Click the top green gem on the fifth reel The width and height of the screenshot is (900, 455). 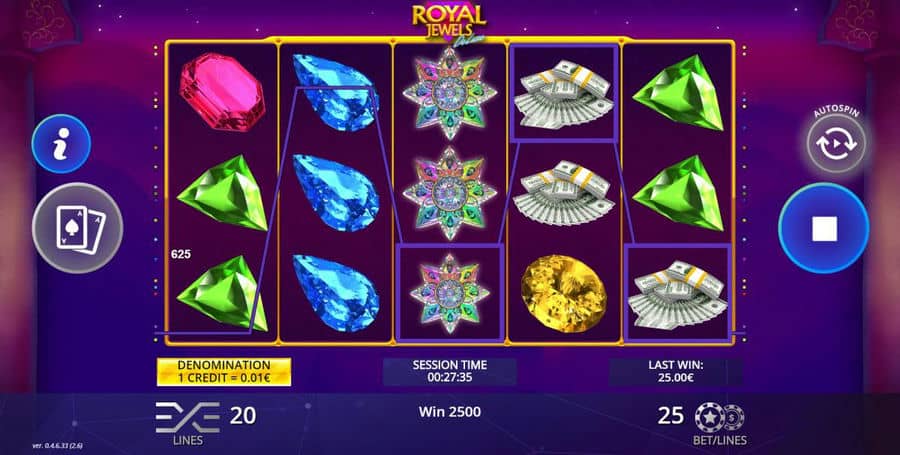(678, 92)
